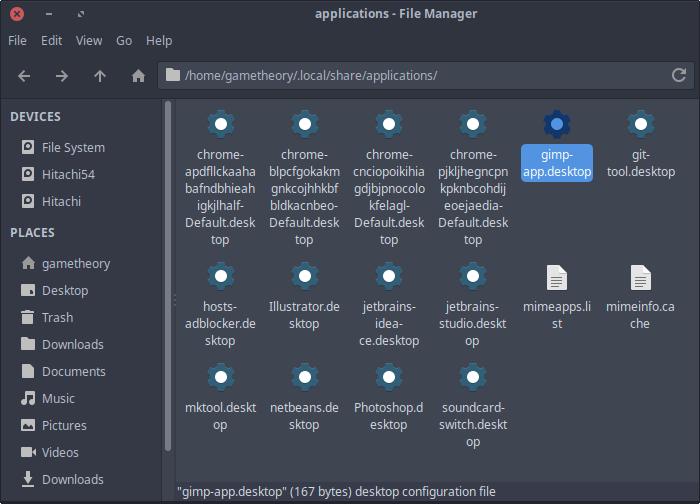This screenshot has height=504, width=700.
Task: Go back with the left arrow button
Action: [24, 76]
